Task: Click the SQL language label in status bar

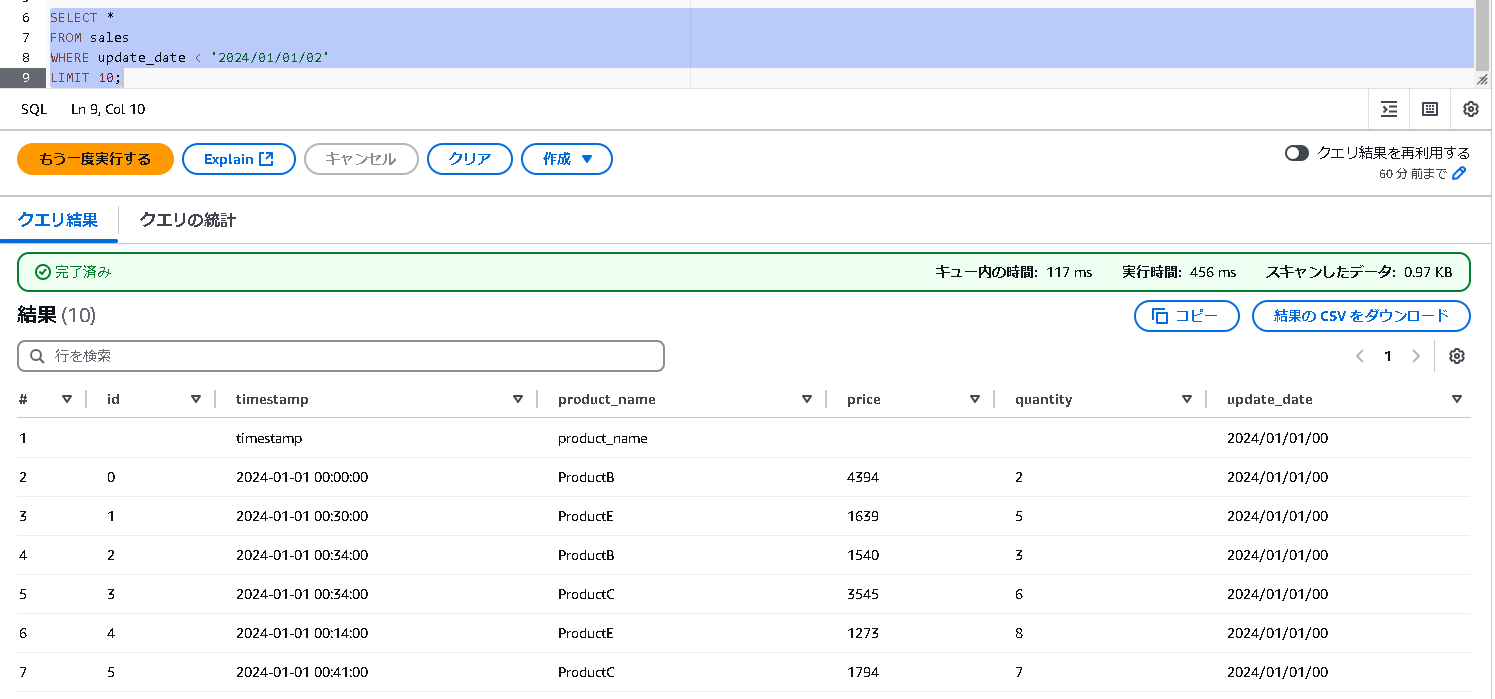Action: pyautogui.click(x=34, y=109)
